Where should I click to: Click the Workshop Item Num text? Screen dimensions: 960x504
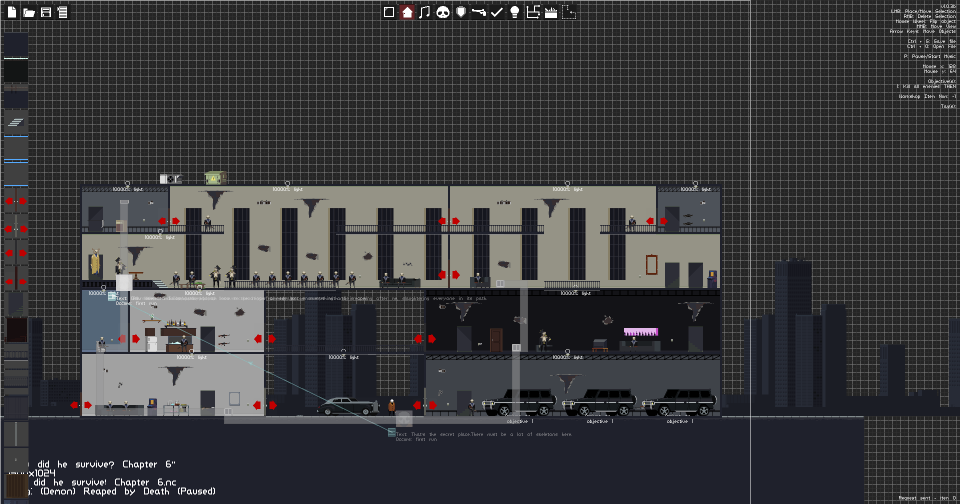pyautogui.click(x=927, y=96)
